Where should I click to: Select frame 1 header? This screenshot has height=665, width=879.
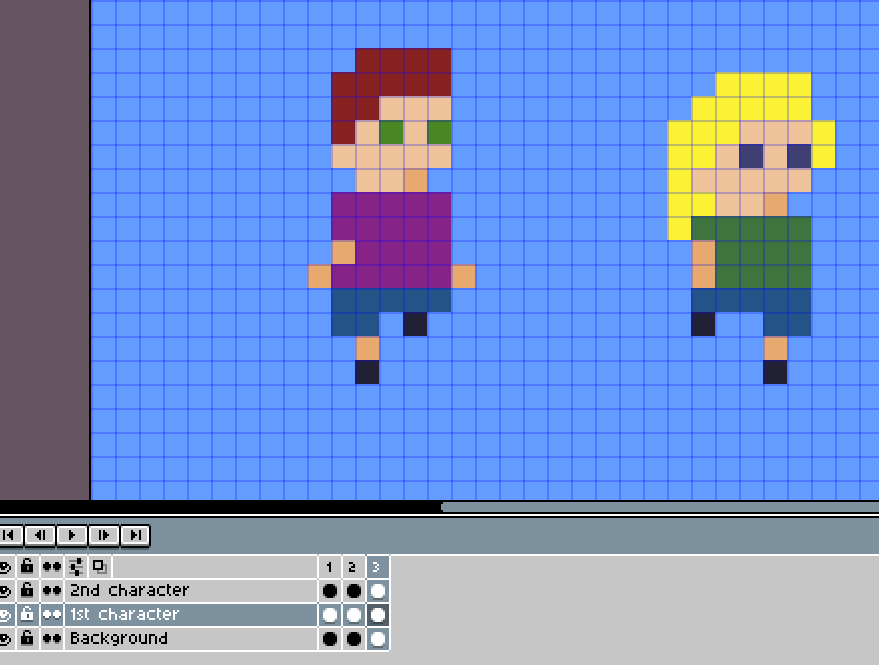330,567
